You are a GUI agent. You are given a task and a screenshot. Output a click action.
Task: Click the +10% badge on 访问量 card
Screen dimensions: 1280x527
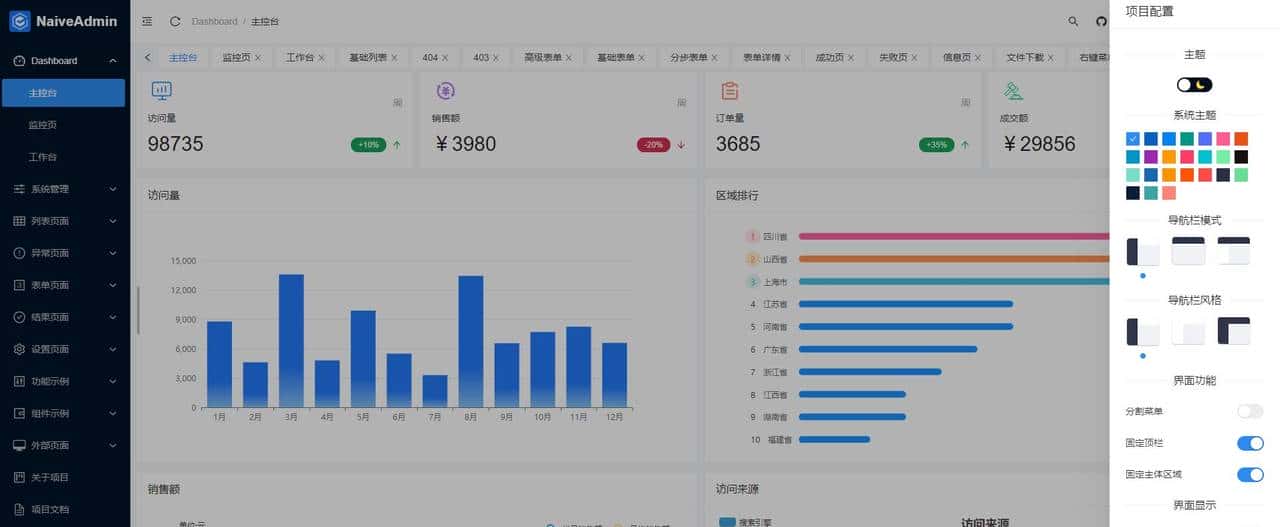[368, 145]
